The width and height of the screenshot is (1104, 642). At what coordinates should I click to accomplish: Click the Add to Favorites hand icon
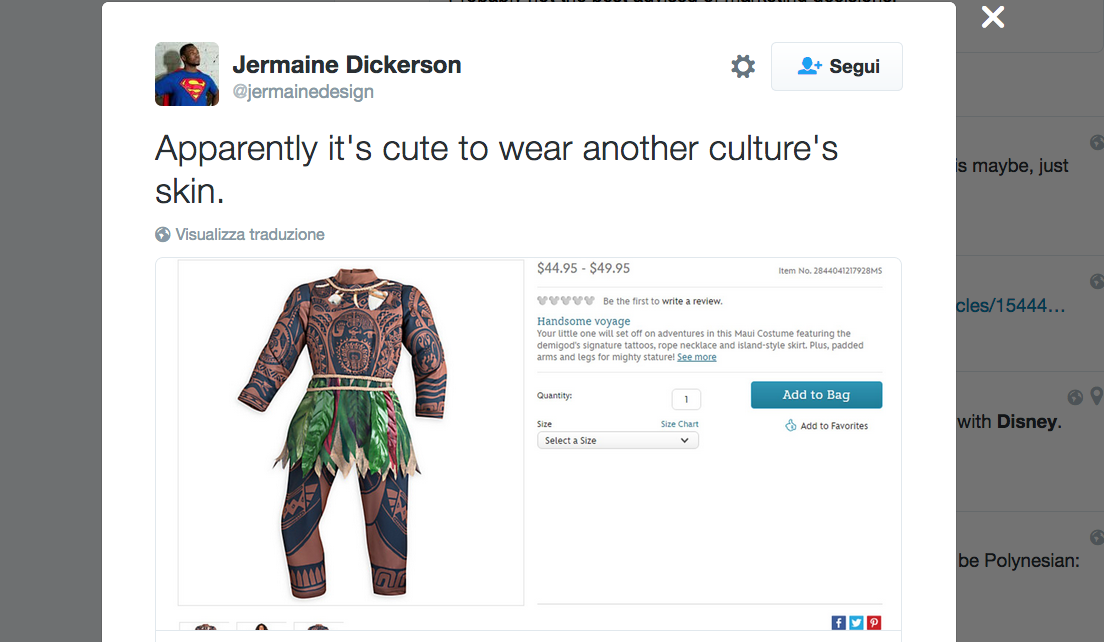click(791, 425)
